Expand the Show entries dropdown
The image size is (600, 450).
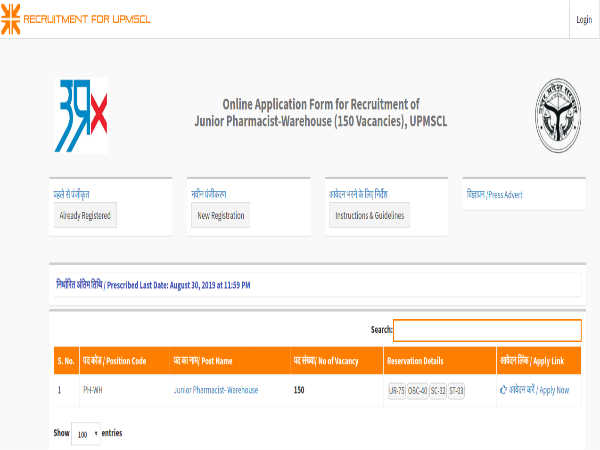pos(85,434)
